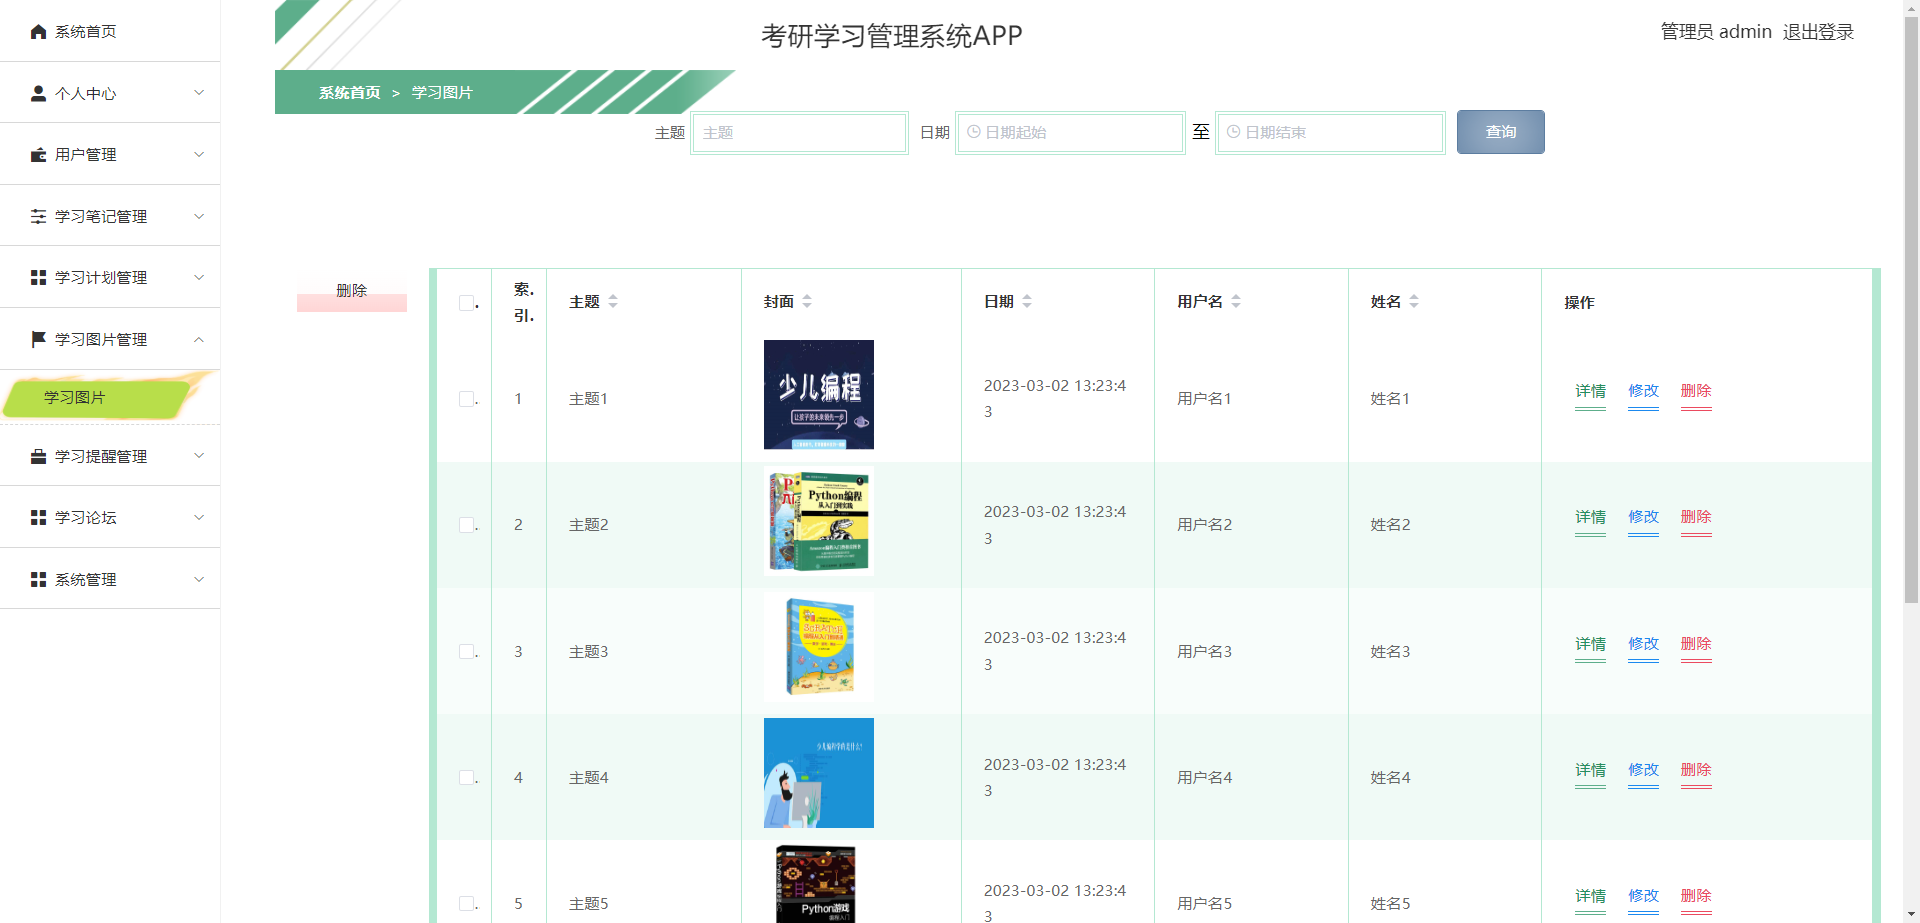Viewport: 1920px width, 923px height.
Task: Open the blue cover thumbnail in row 4
Action: (x=819, y=773)
